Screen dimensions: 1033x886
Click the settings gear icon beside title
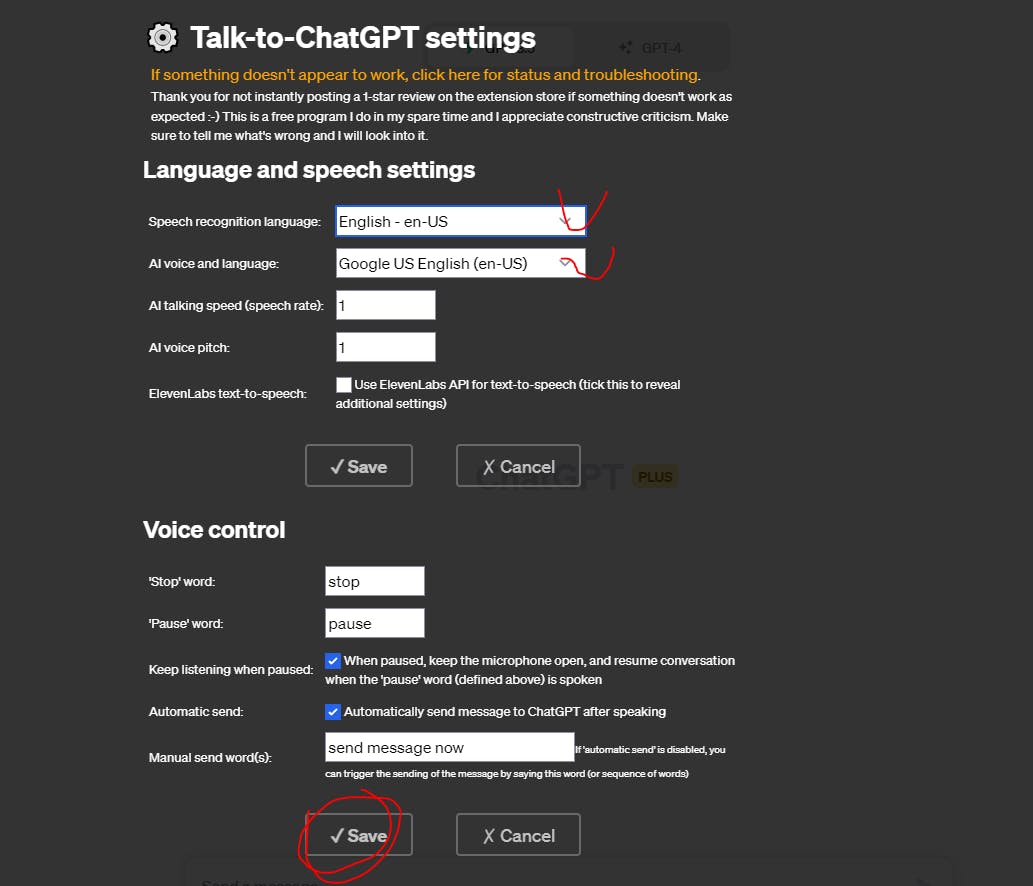click(163, 38)
